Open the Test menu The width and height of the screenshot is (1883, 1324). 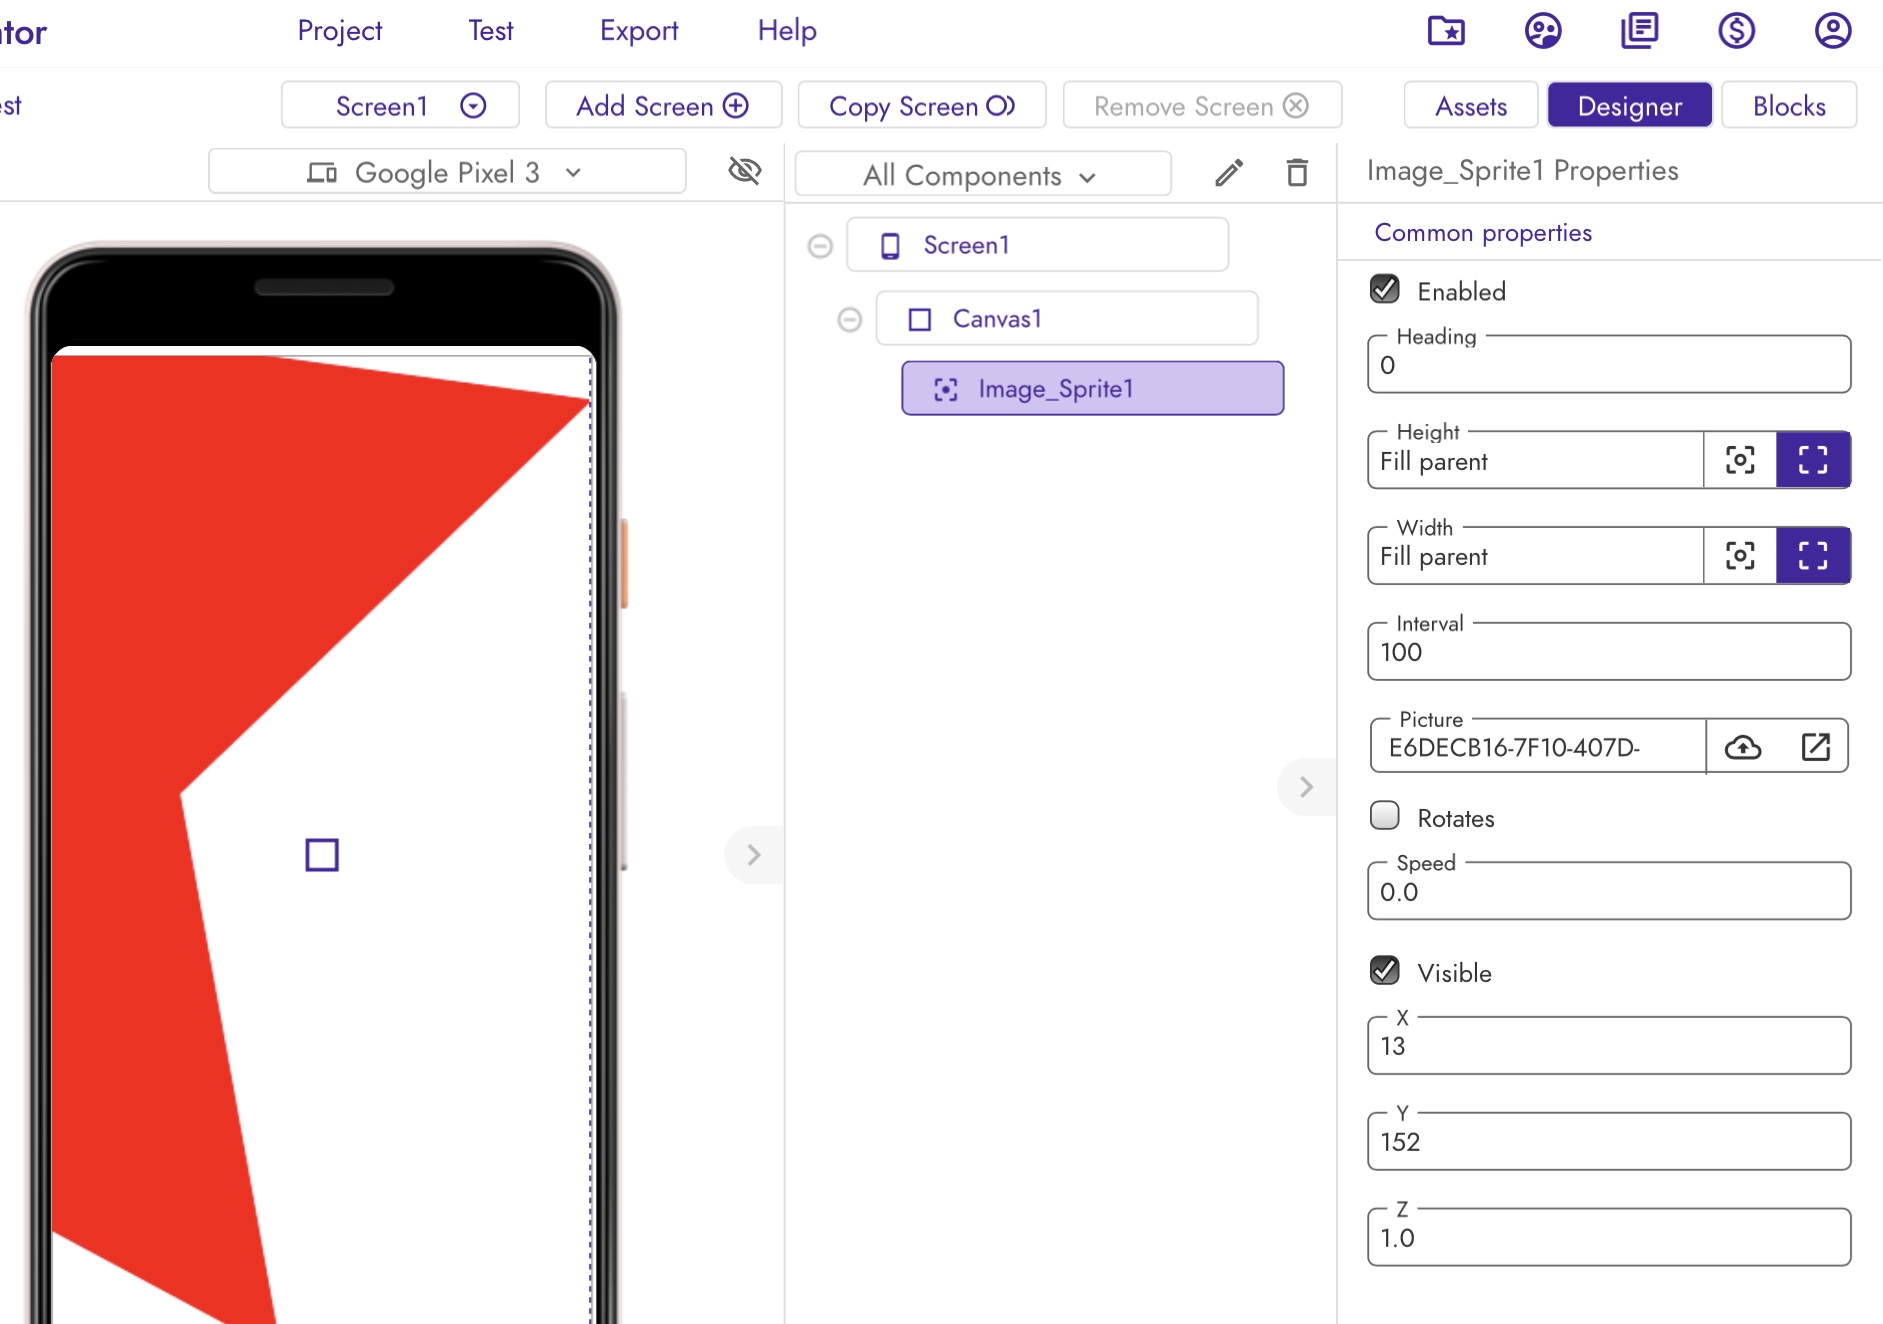tap(491, 31)
